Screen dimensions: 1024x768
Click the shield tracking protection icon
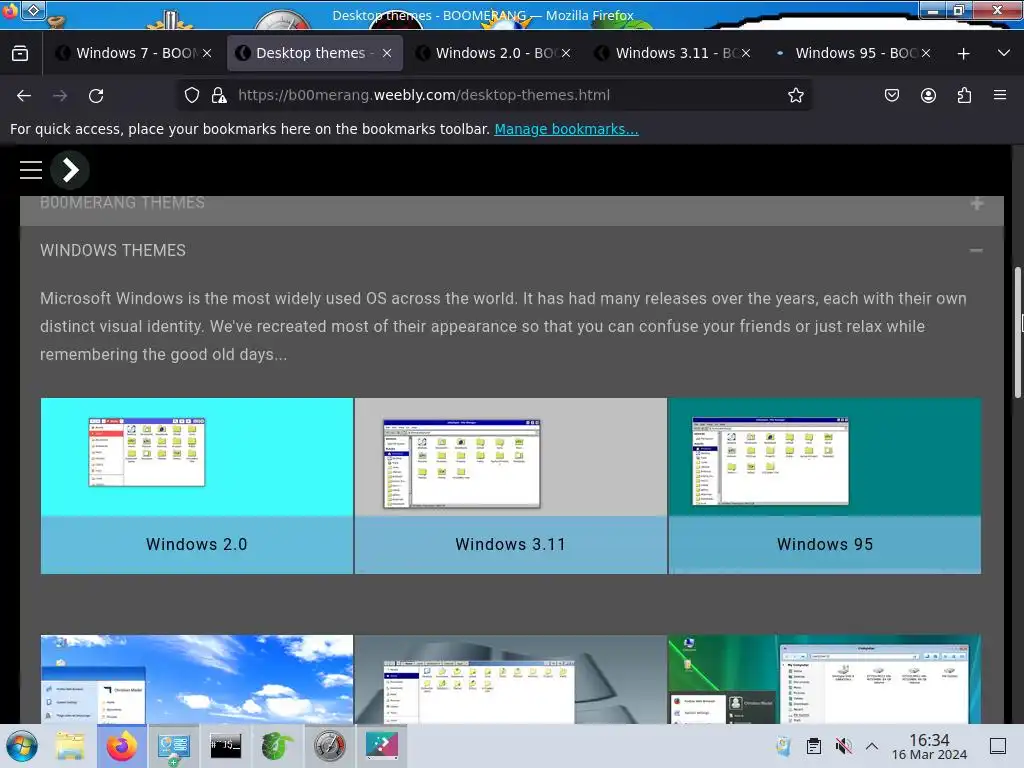pyautogui.click(x=191, y=95)
